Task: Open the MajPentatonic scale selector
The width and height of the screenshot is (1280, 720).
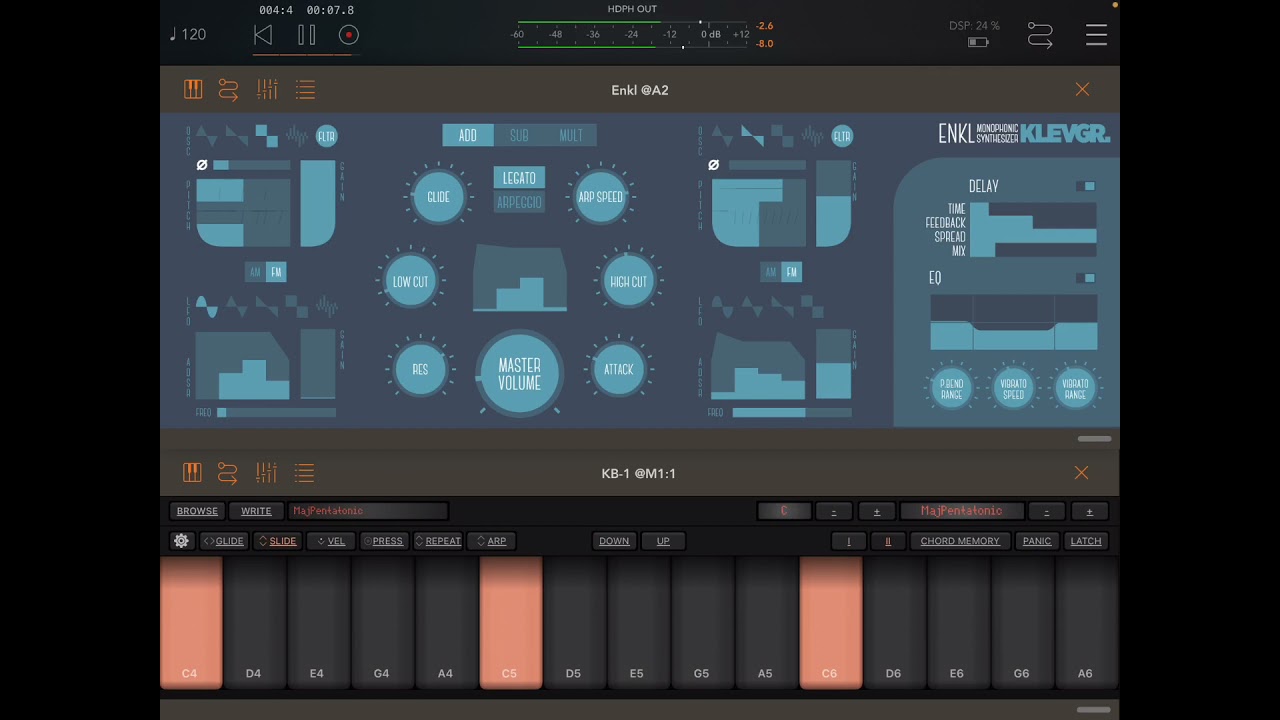Action: tap(961, 511)
